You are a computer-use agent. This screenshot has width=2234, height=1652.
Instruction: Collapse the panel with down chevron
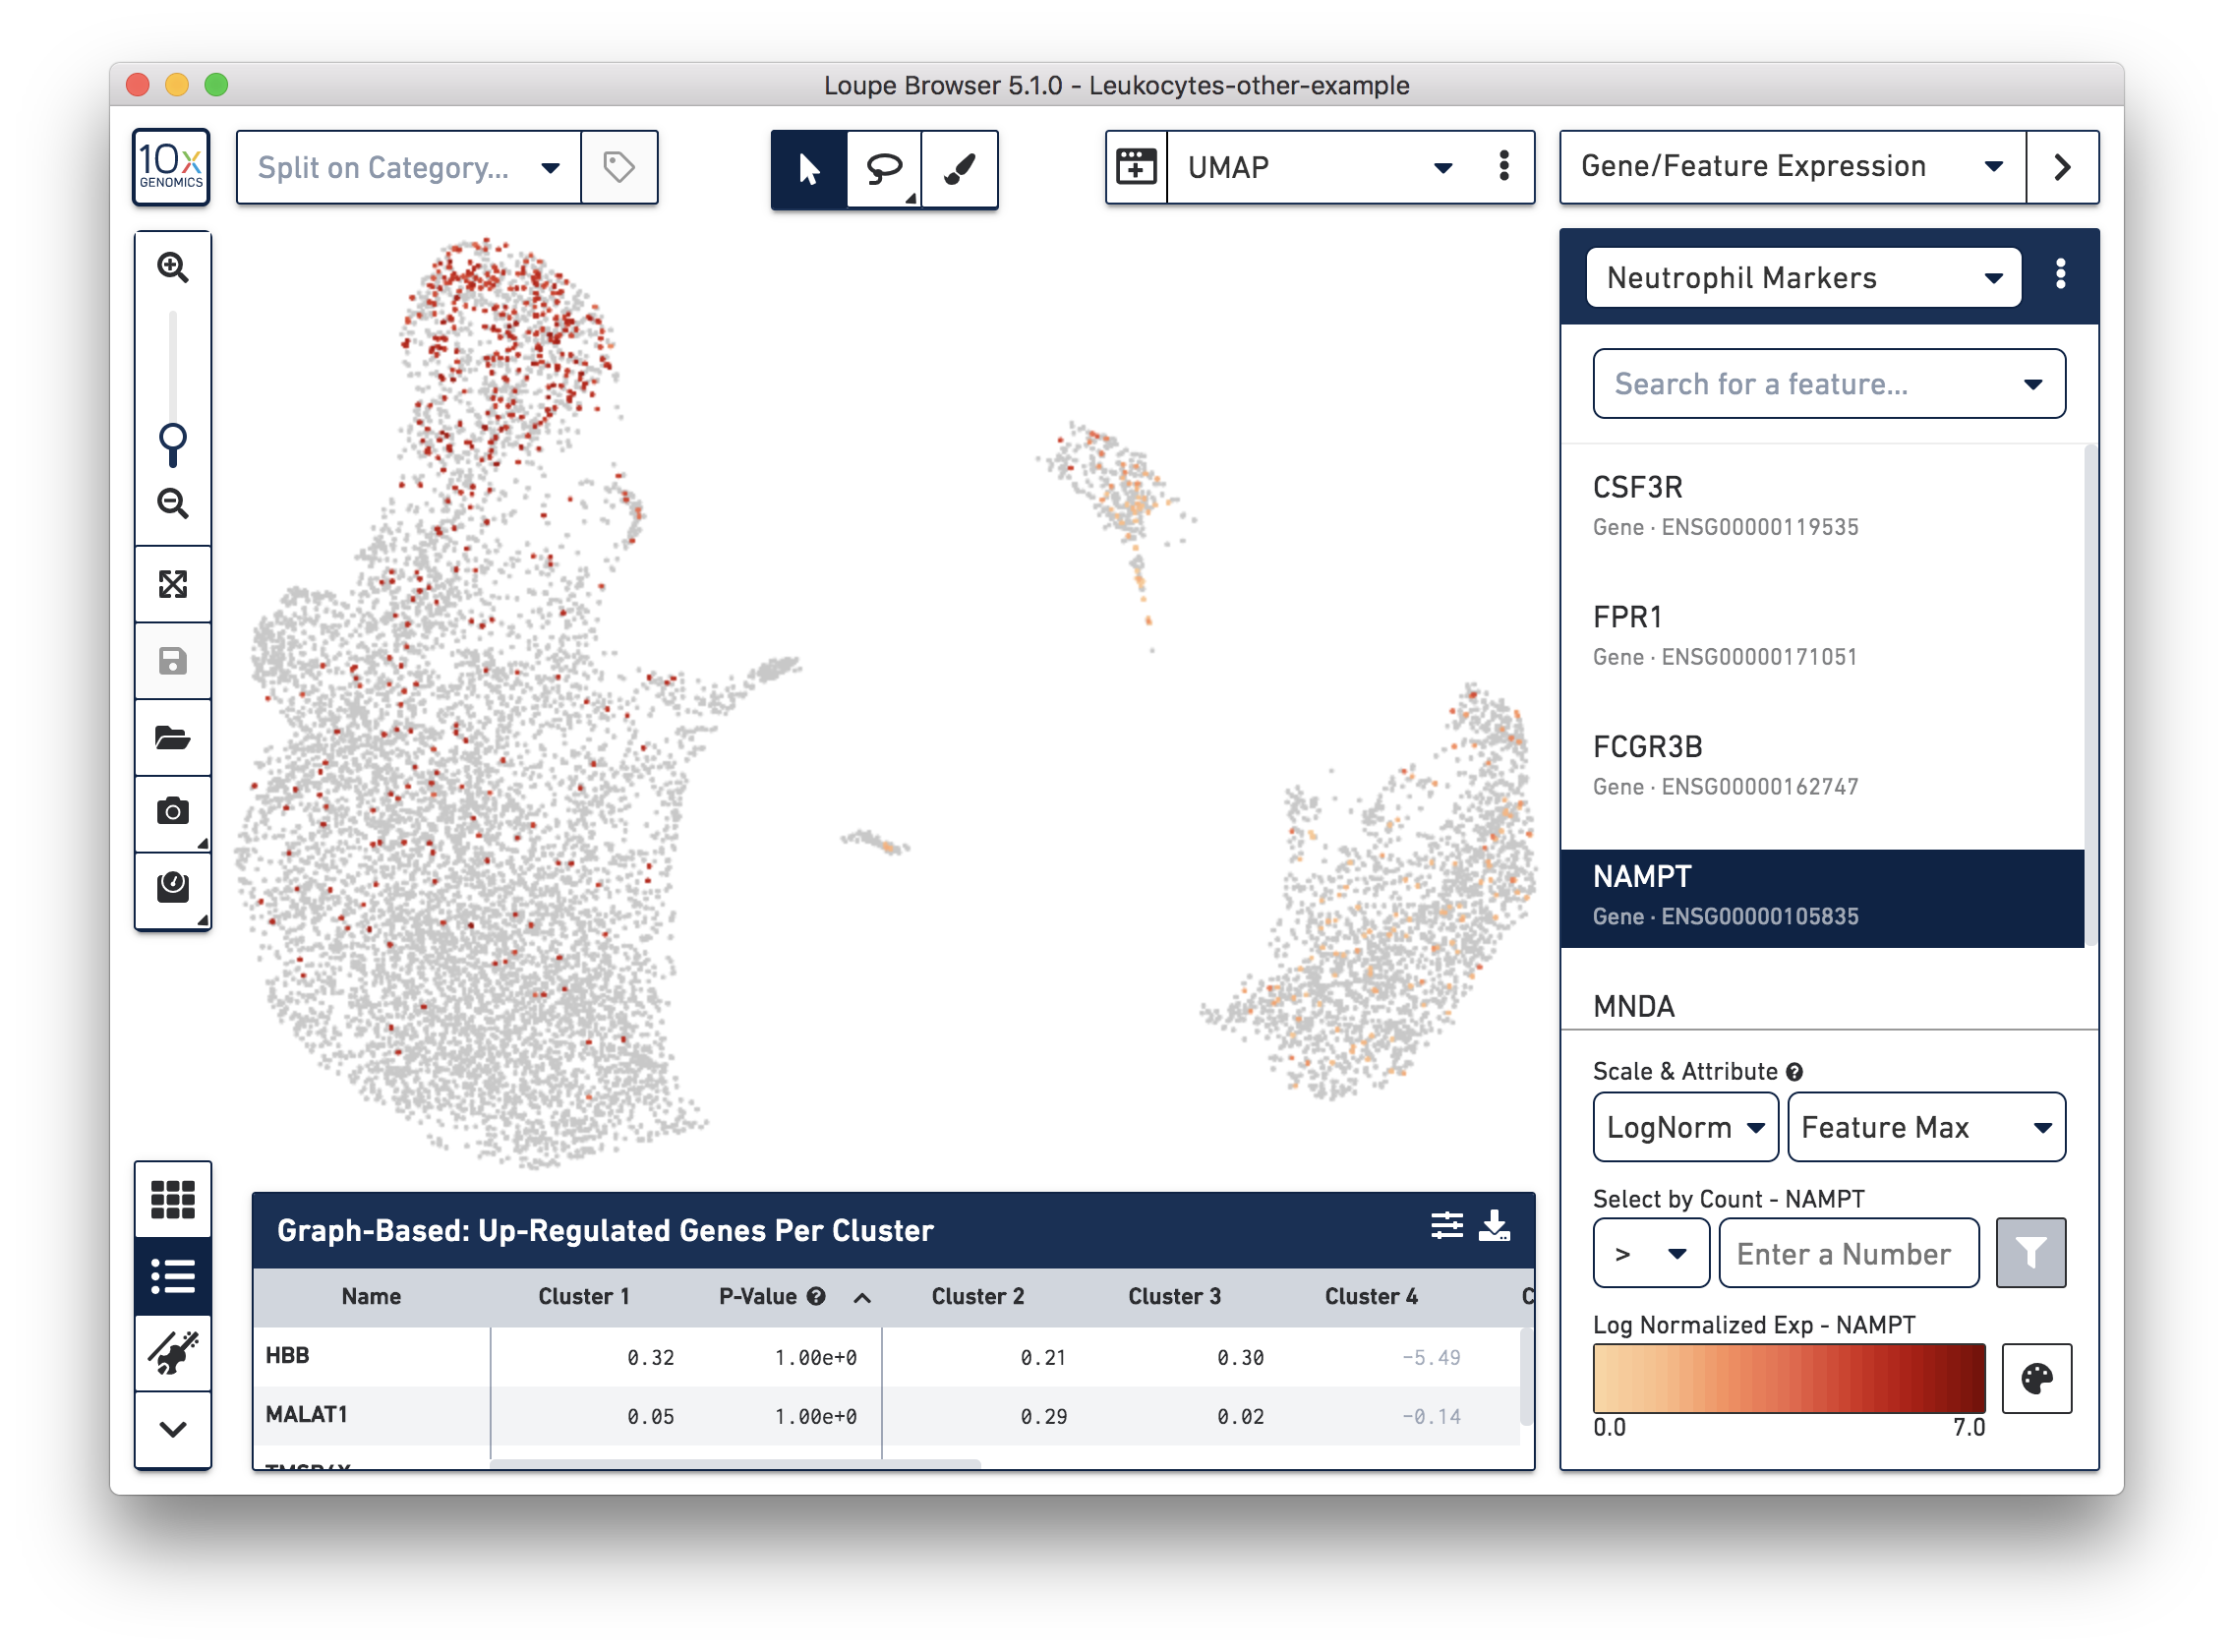[172, 1429]
